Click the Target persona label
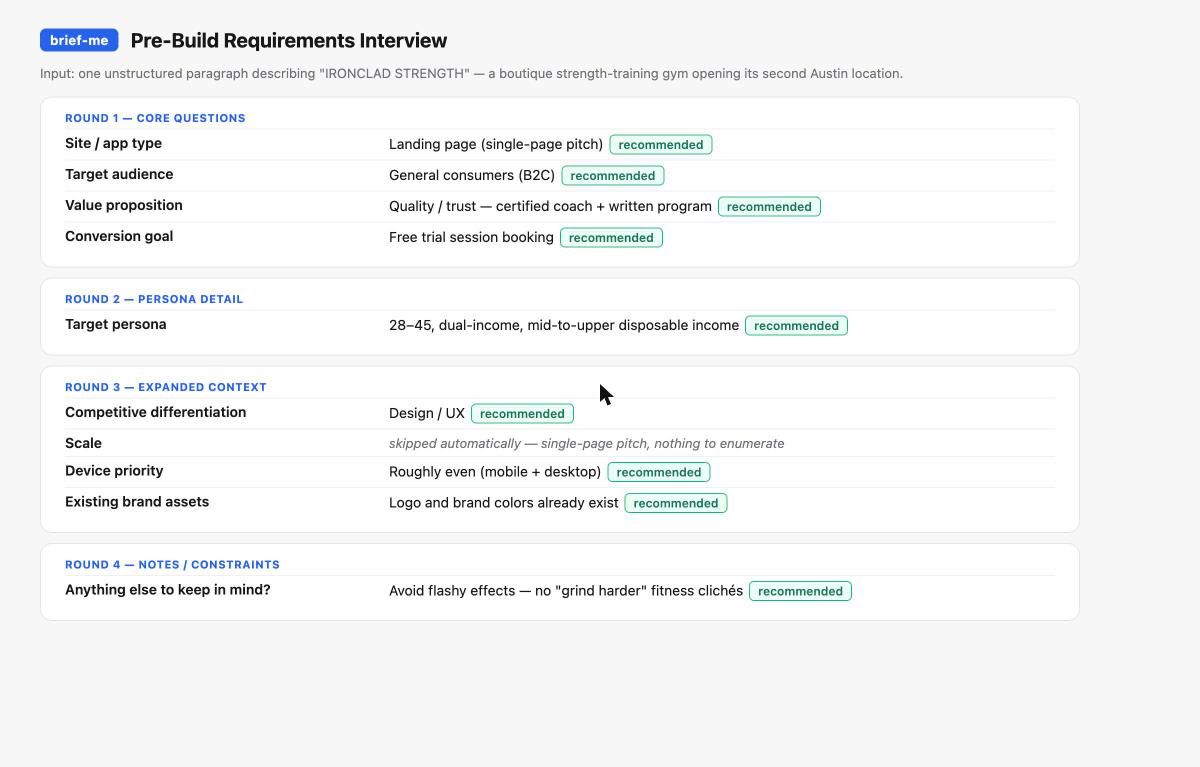This screenshot has width=1200, height=767. pos(116,324)
